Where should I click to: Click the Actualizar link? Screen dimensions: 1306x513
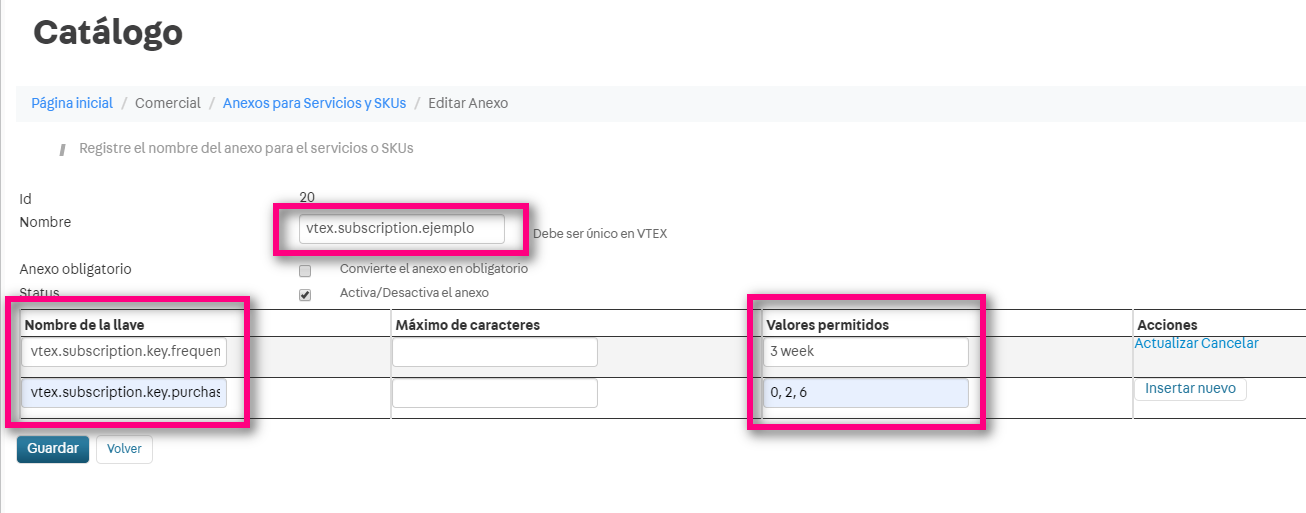1165,343
